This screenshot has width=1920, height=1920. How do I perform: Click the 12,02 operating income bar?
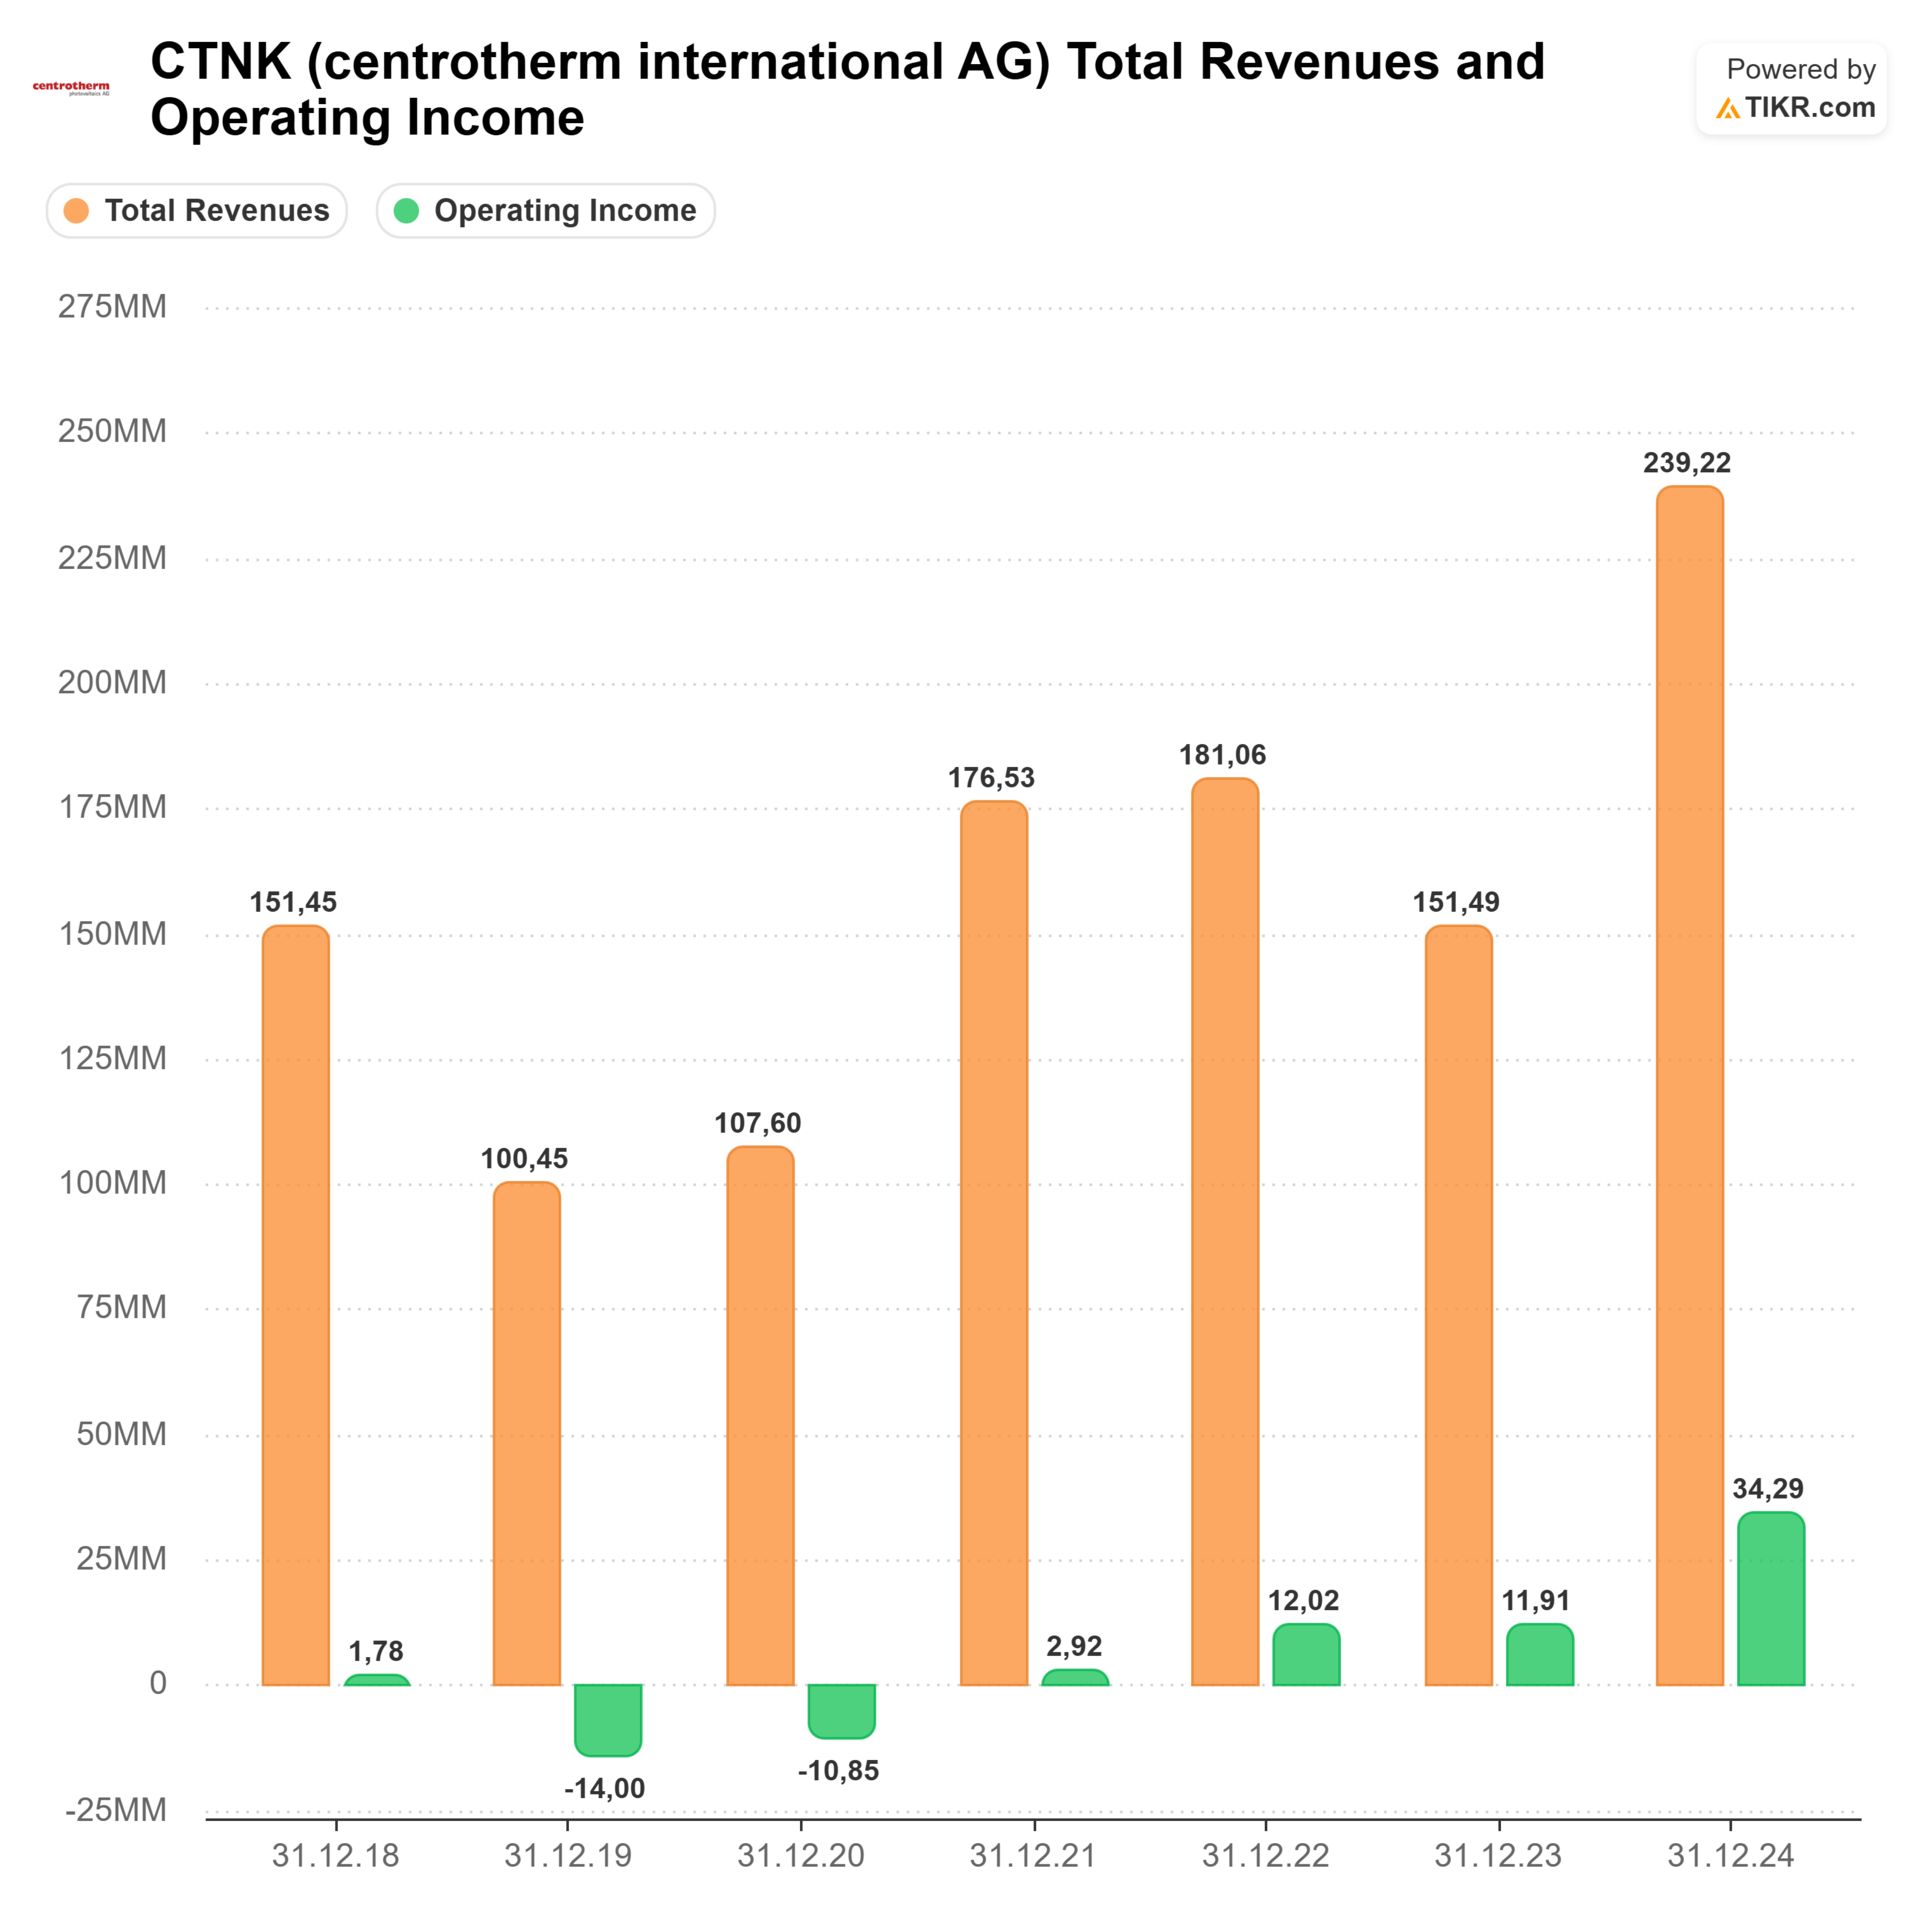click(1306, 1655)
